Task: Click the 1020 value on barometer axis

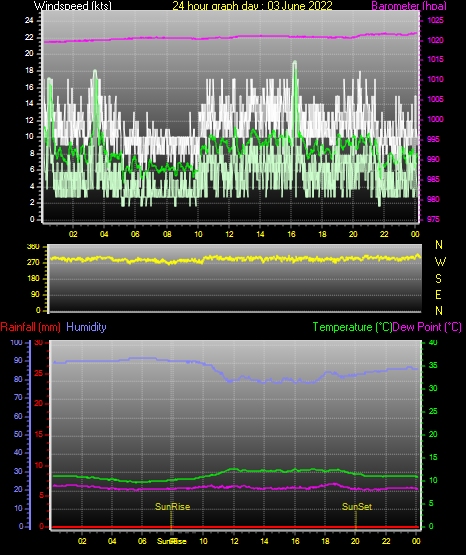Action: tap(436, 40)
